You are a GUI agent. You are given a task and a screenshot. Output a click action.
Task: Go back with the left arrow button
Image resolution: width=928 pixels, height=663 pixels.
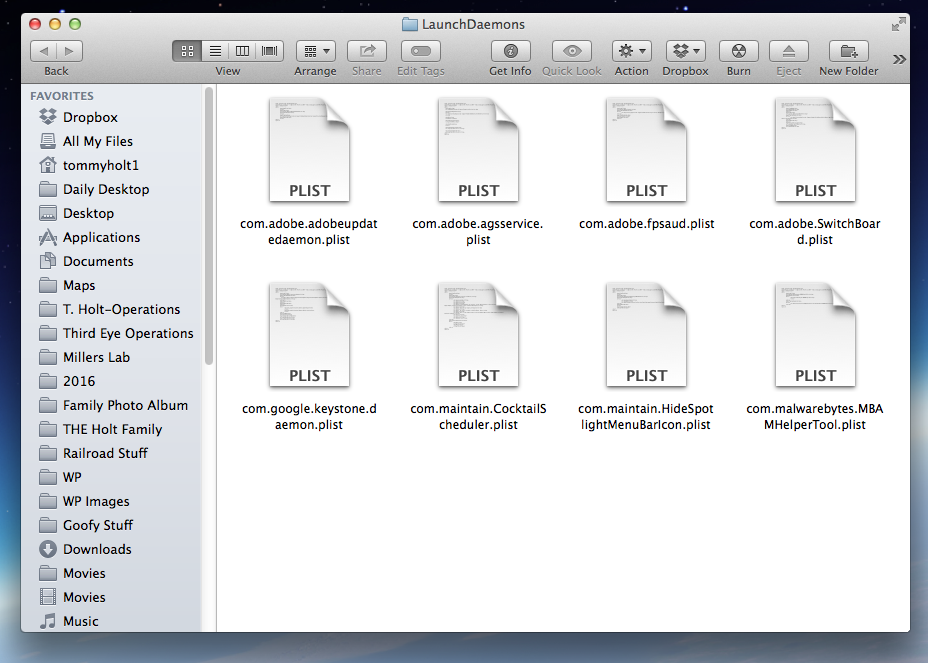click(43, 51)
